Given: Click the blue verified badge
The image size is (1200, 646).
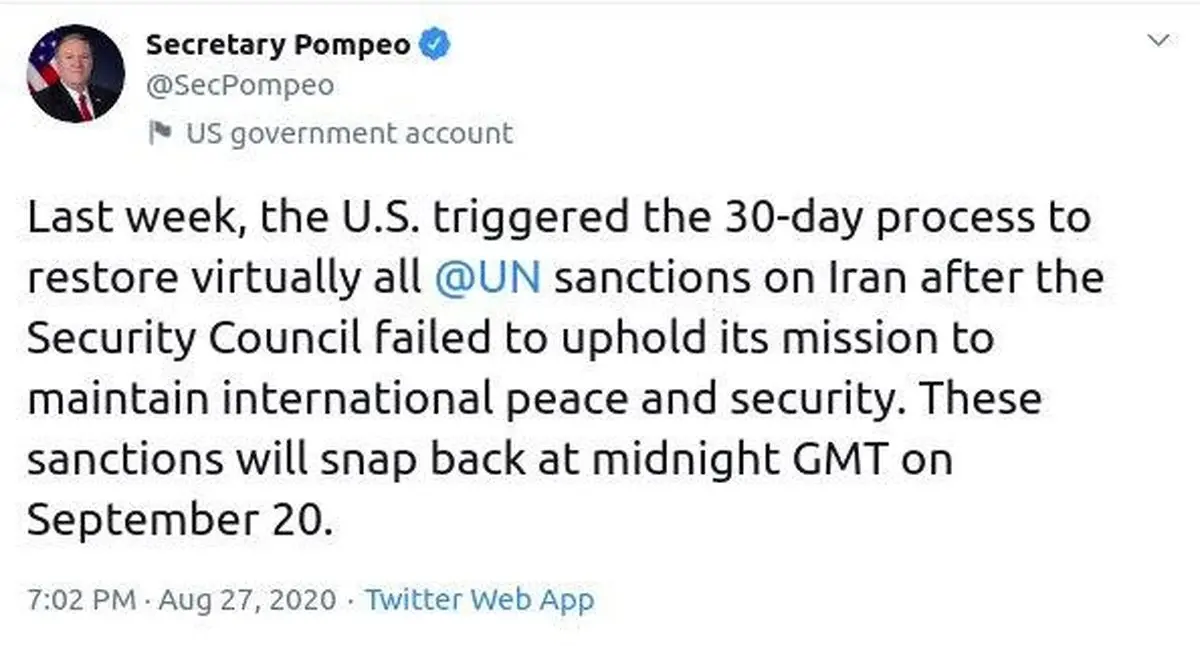Looking at the screenshot, I should [x=436, y=44].
